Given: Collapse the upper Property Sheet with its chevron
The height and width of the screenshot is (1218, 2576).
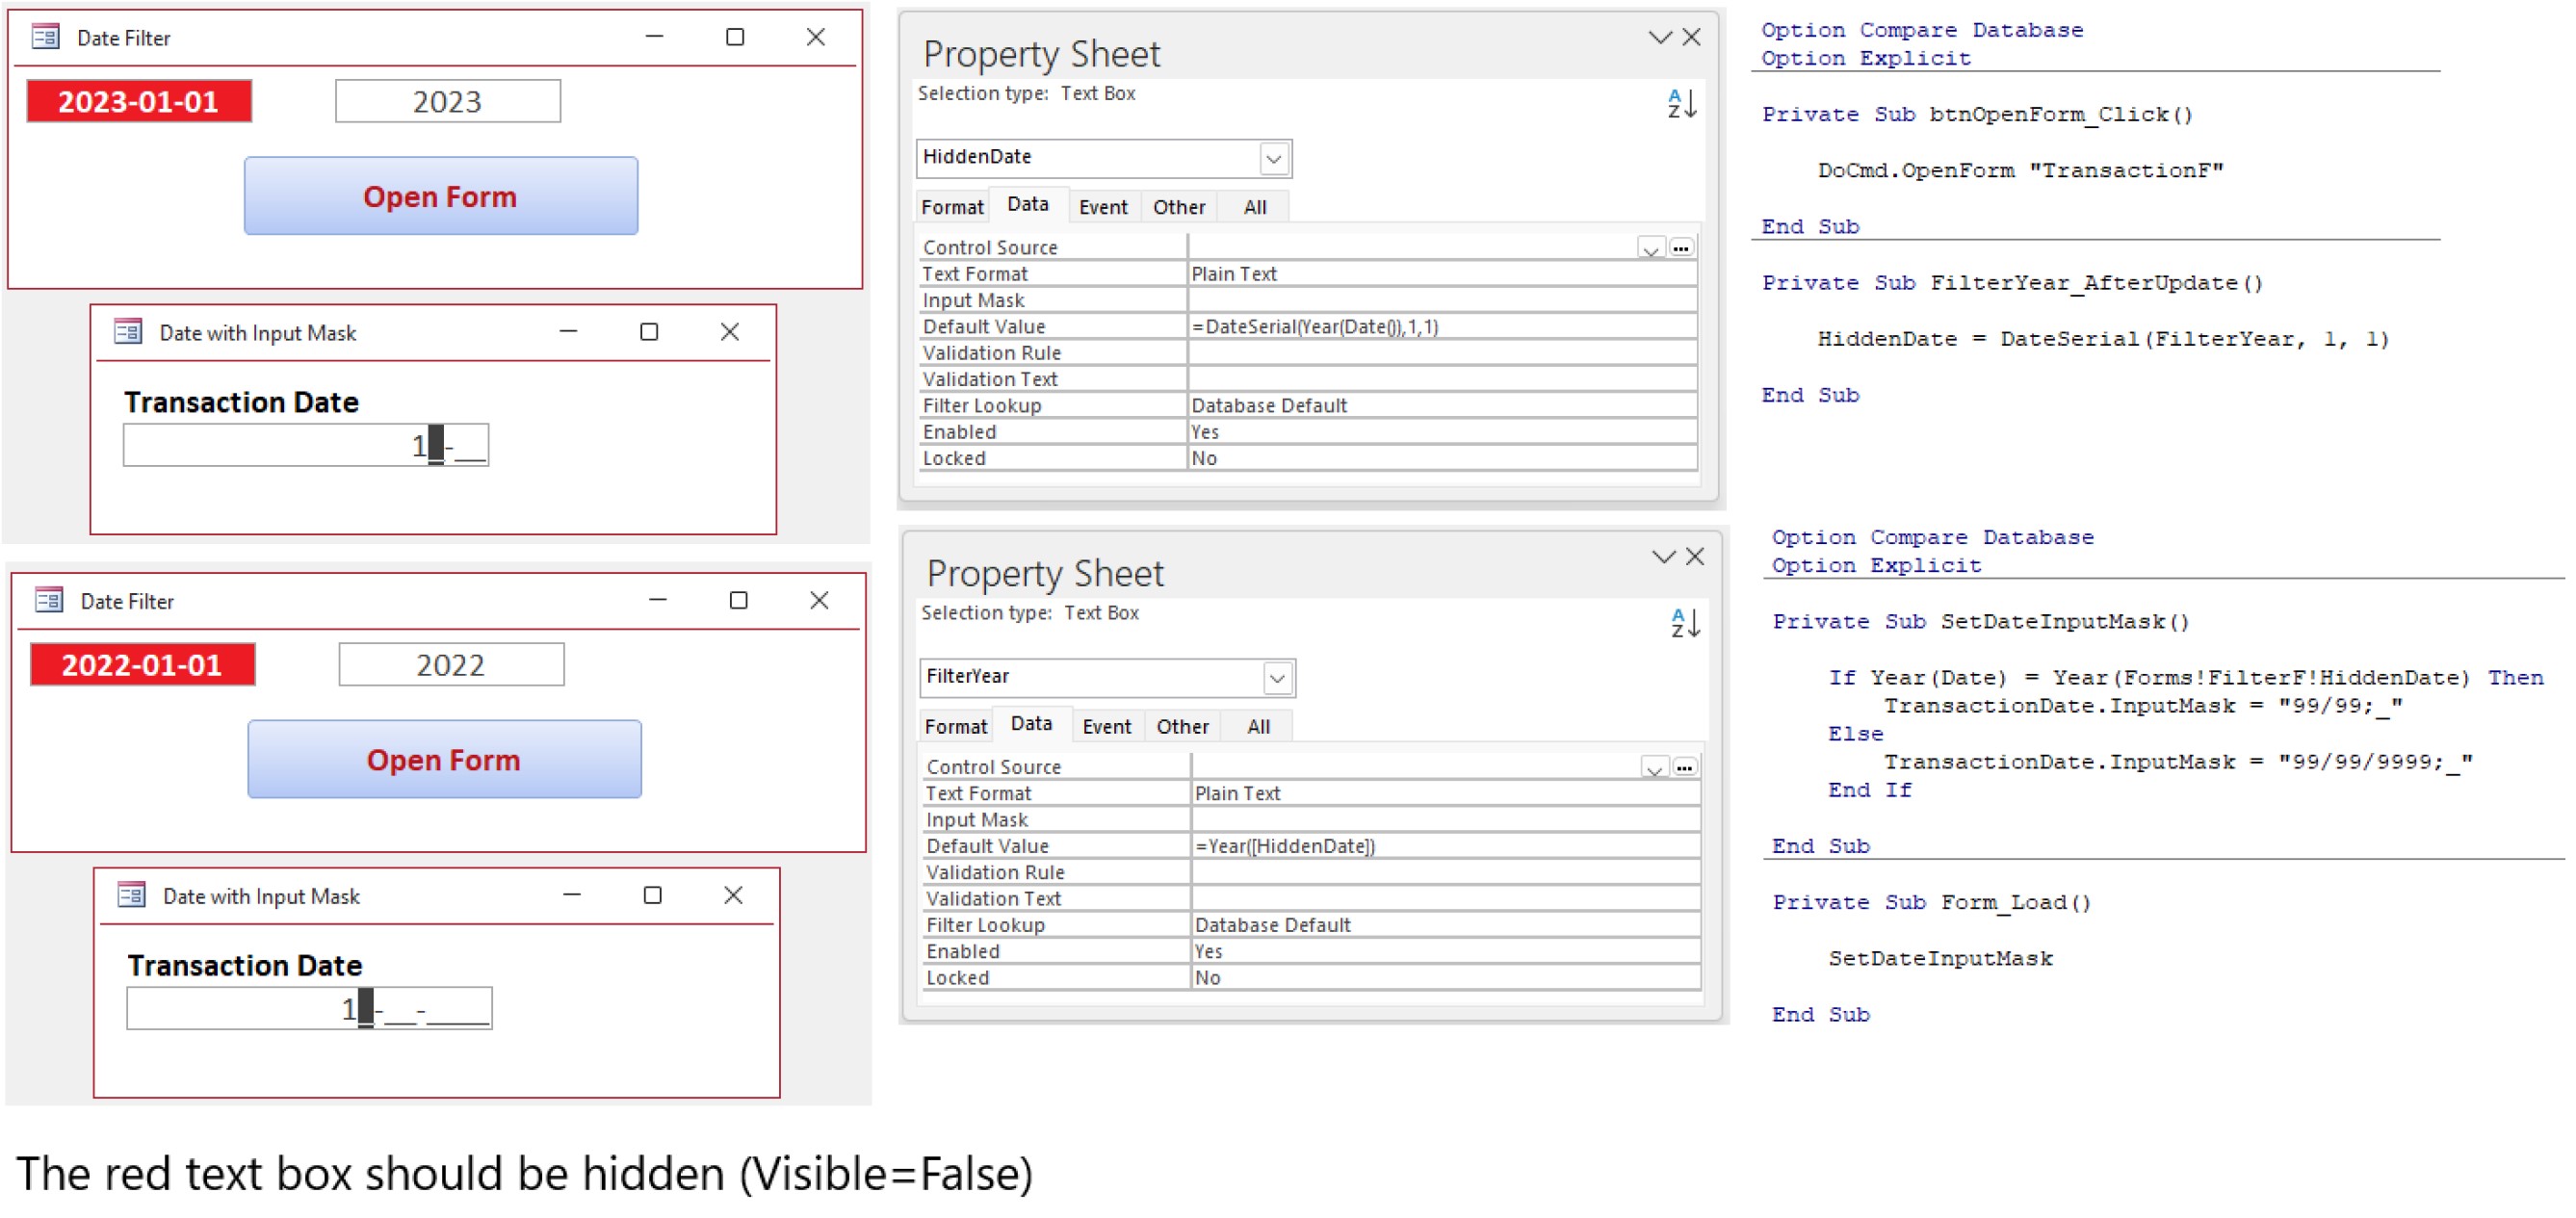Looking at the screenshot, I should point(1661,36).
